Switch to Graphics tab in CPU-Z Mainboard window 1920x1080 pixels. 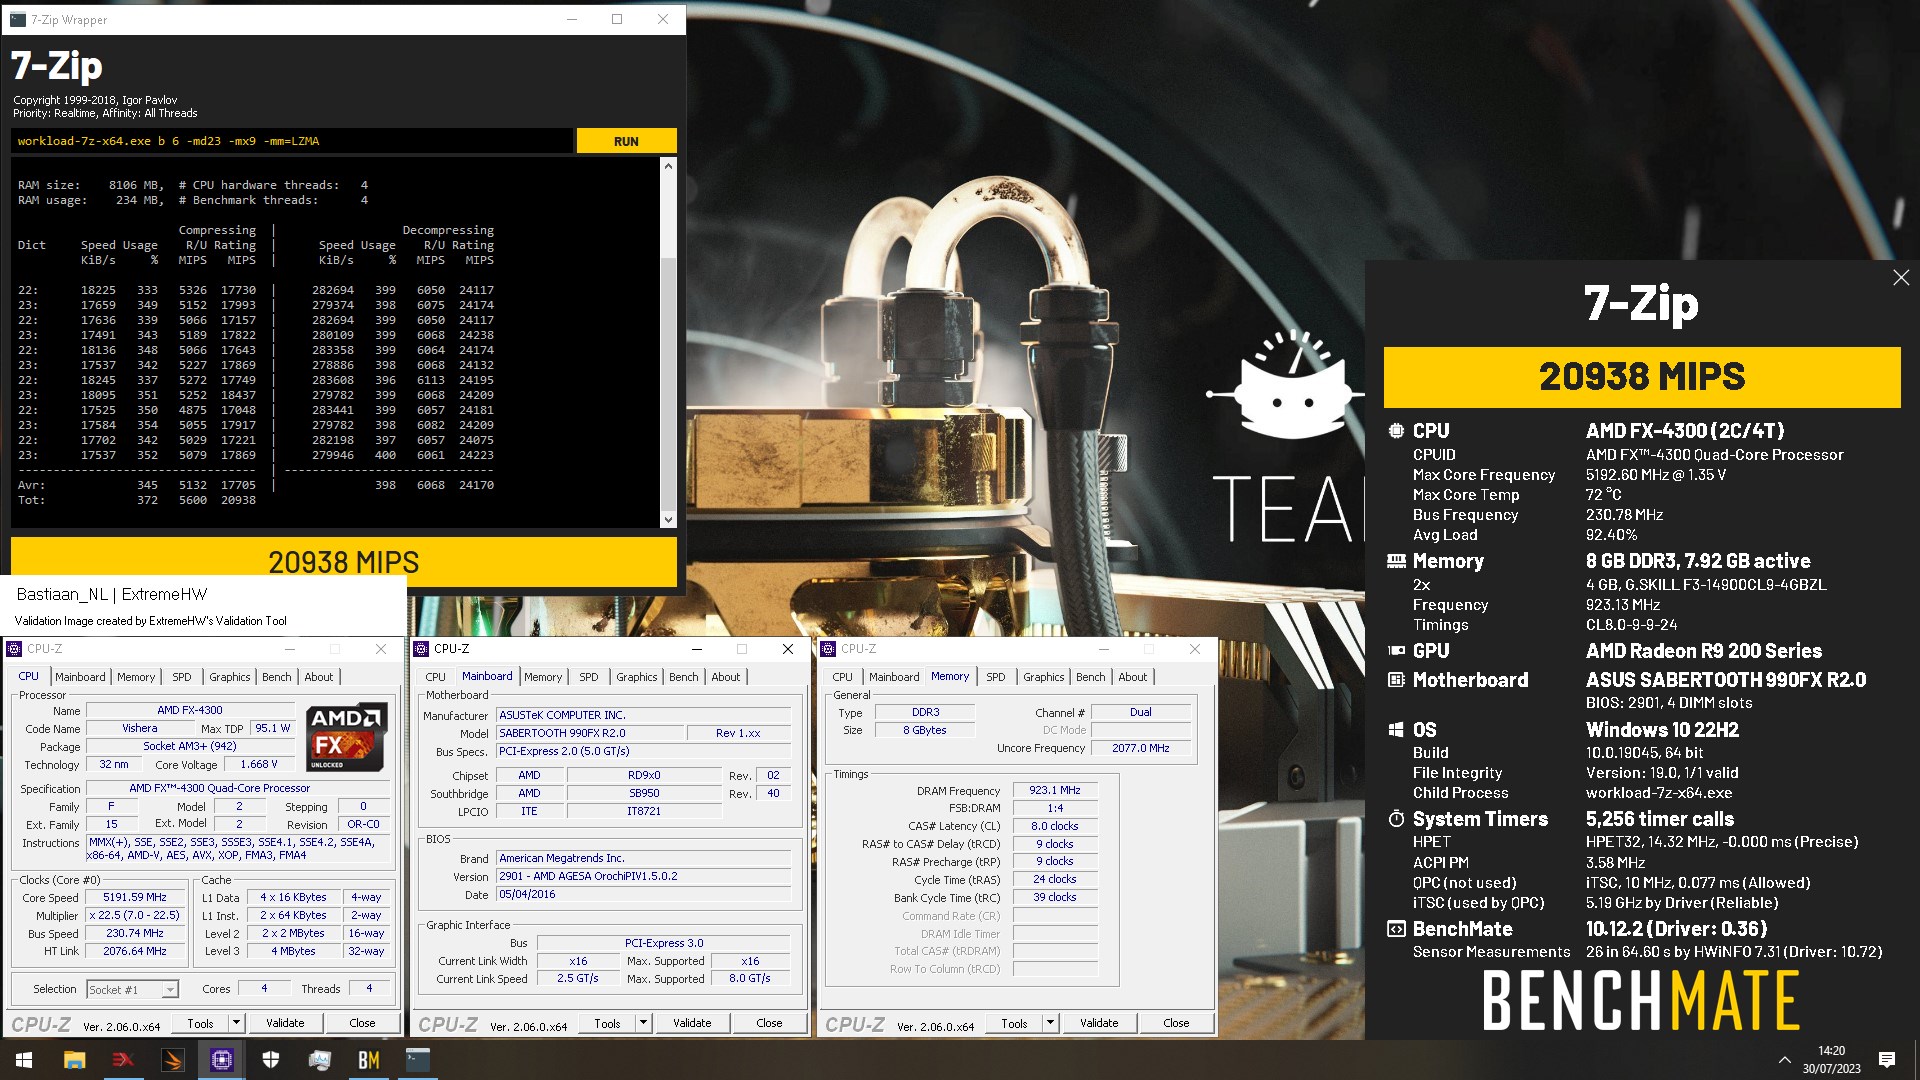click(x=637, y=677)
